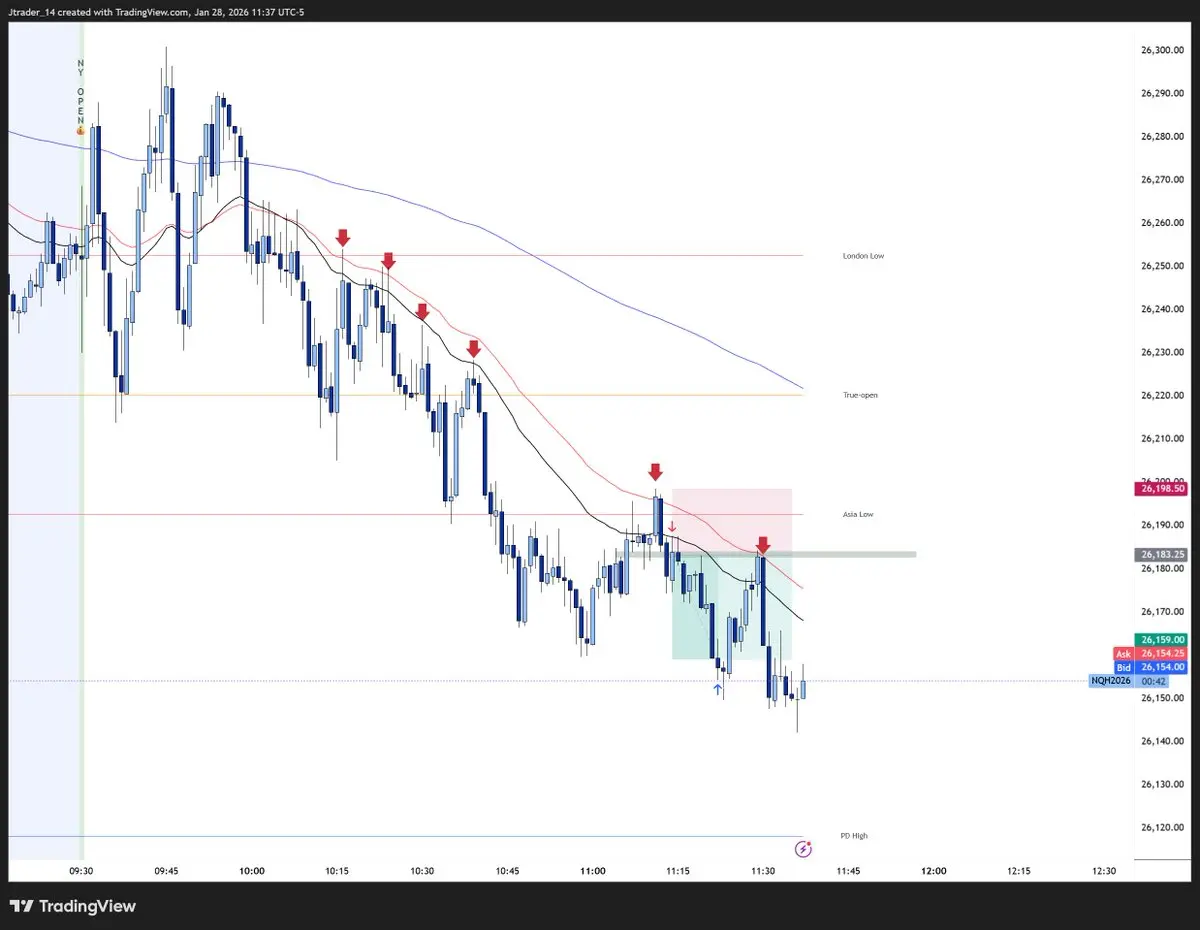Screen dimensions: 1200x930
Task: Click the 26,140.00 price axis label
Action: (x=1160, y=741)
